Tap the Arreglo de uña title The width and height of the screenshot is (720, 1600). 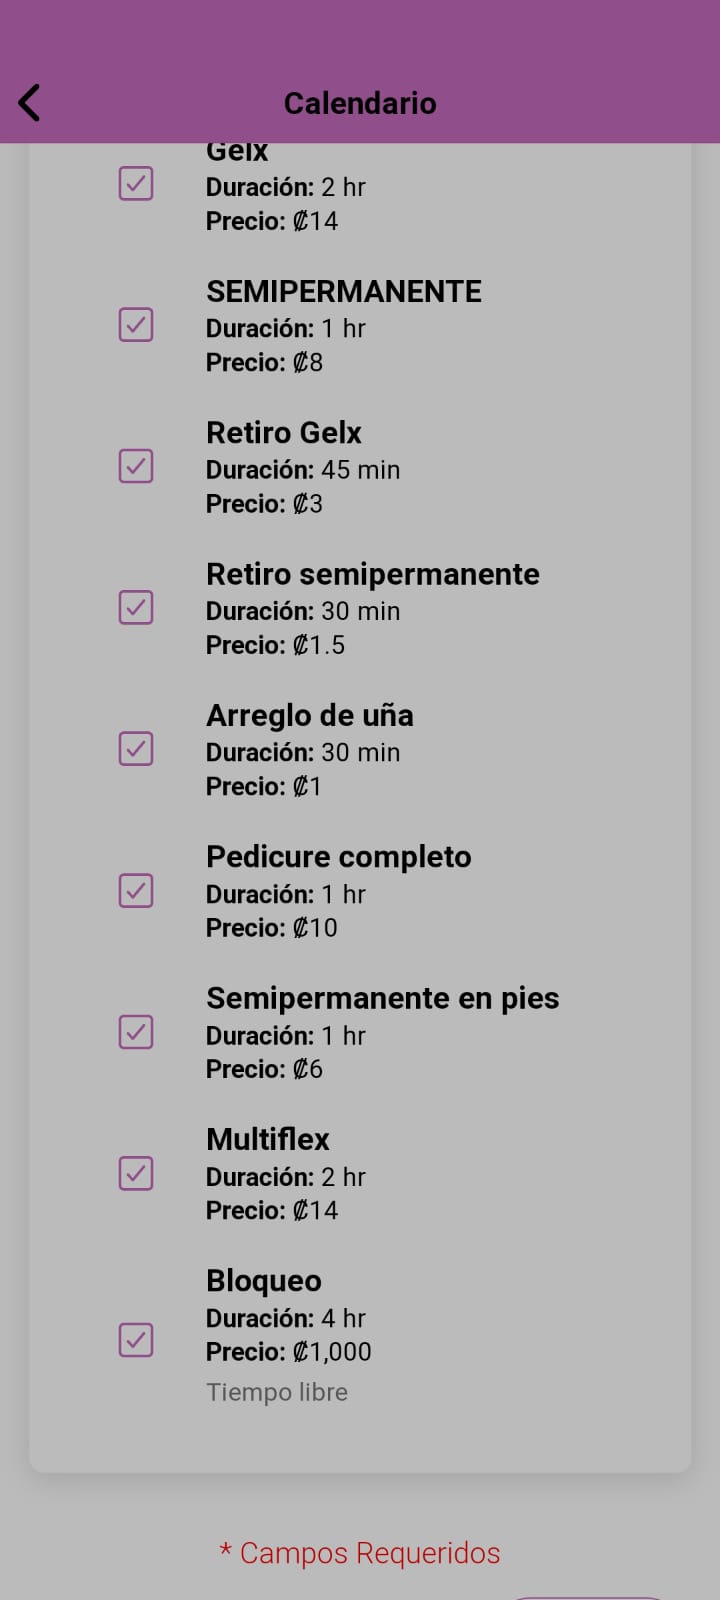pyautogui.click(x=310, y=716)
